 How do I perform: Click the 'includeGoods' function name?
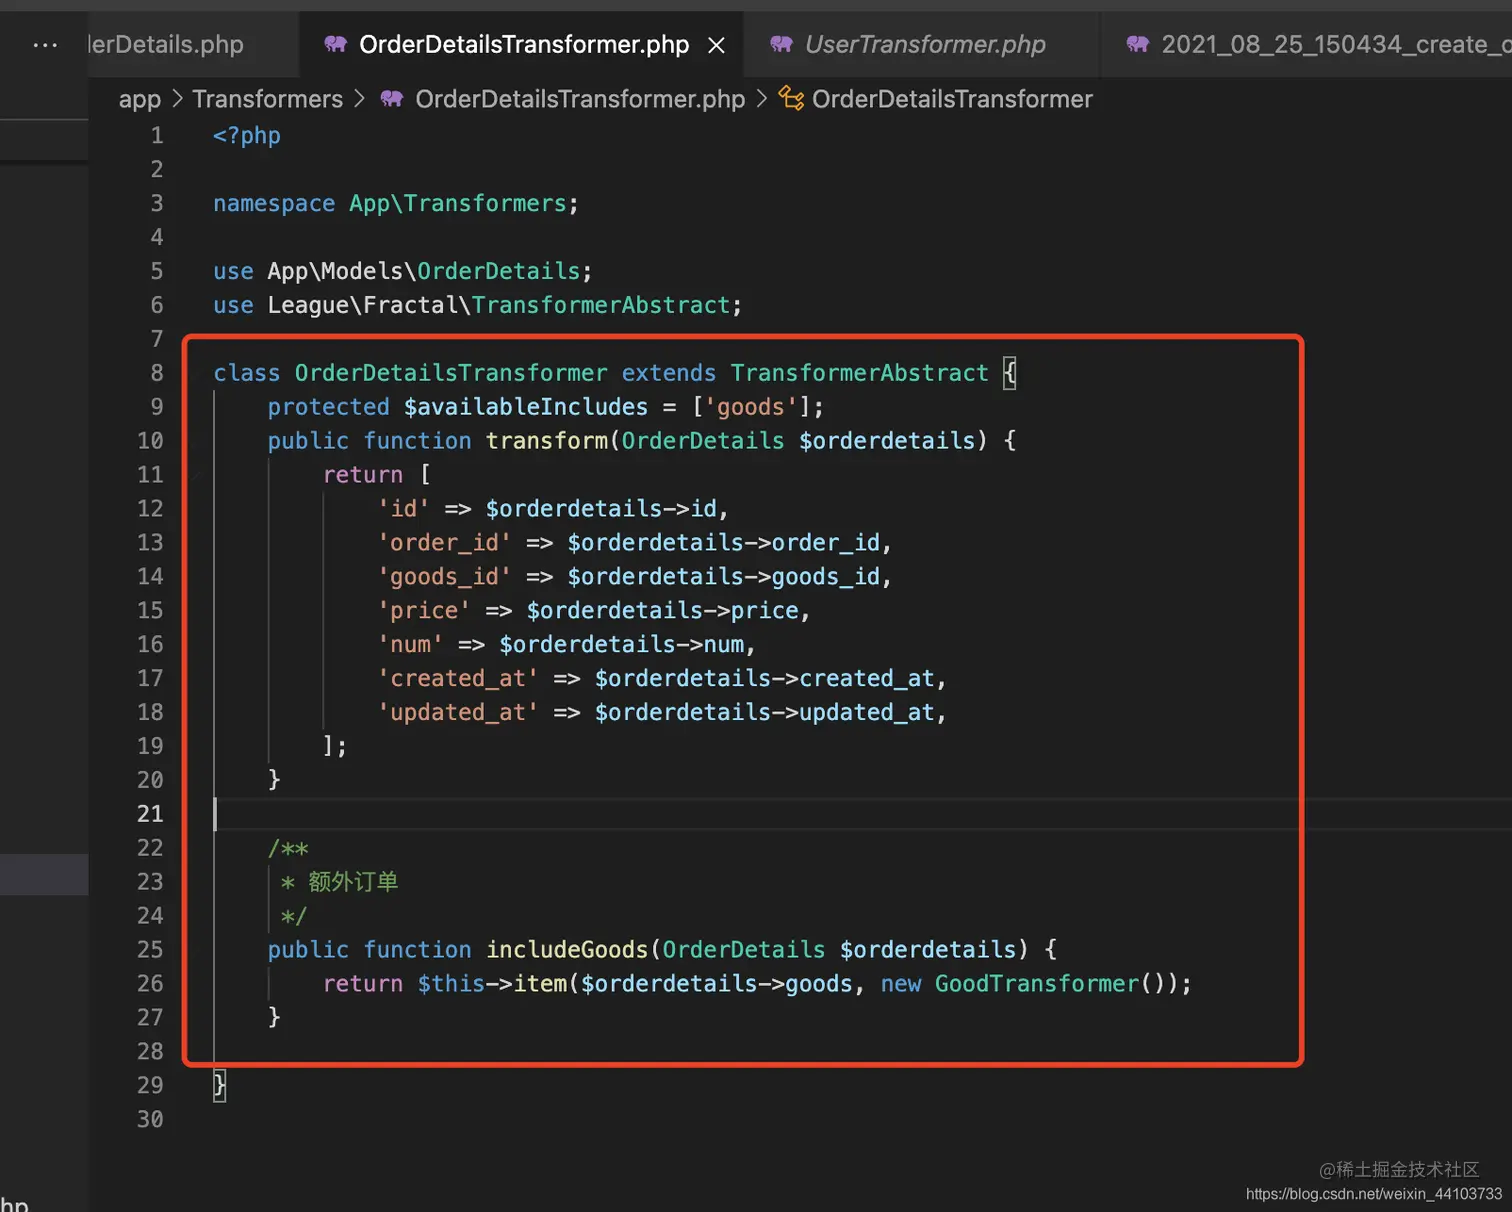click(567, 950)
